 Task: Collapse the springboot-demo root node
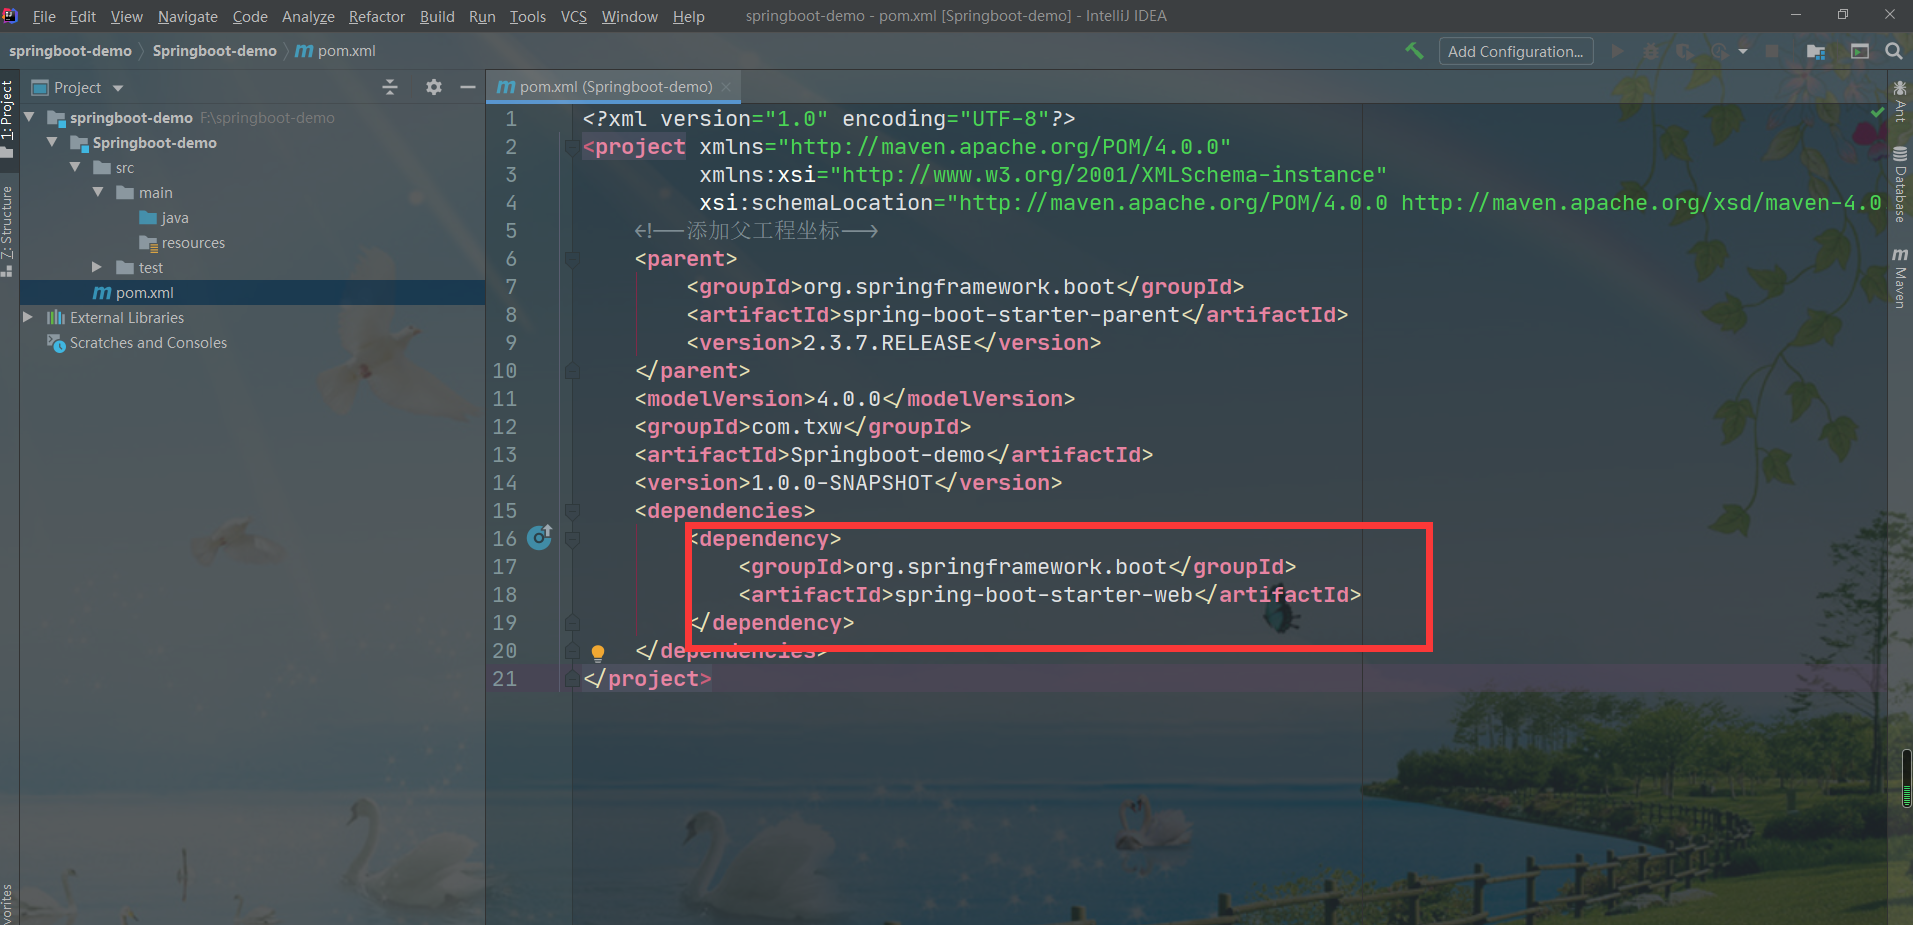pos(30,117)
